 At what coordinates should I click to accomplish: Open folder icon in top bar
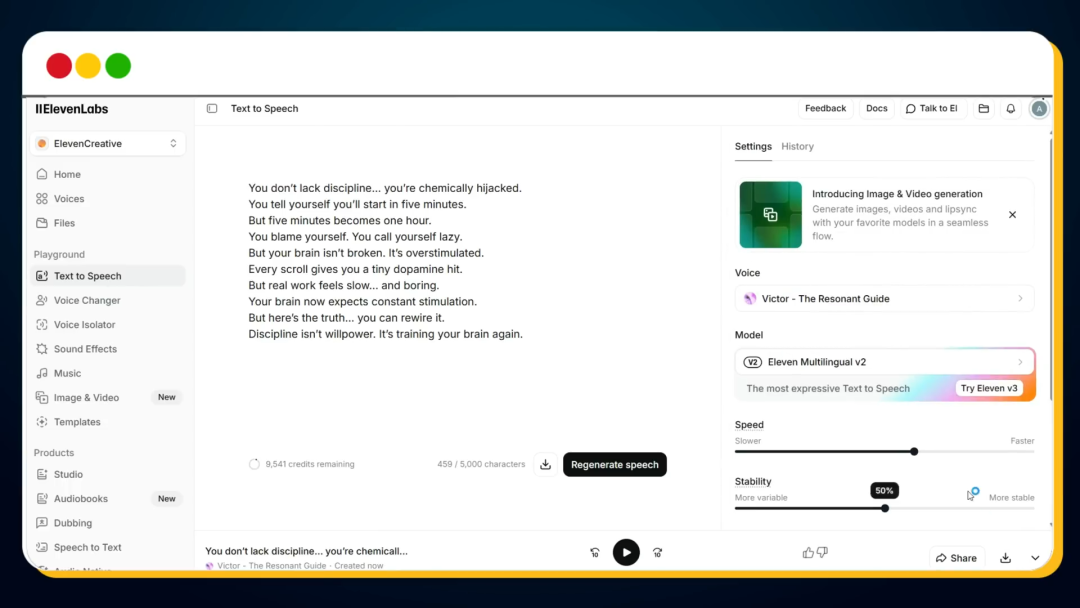coord(984,109)
